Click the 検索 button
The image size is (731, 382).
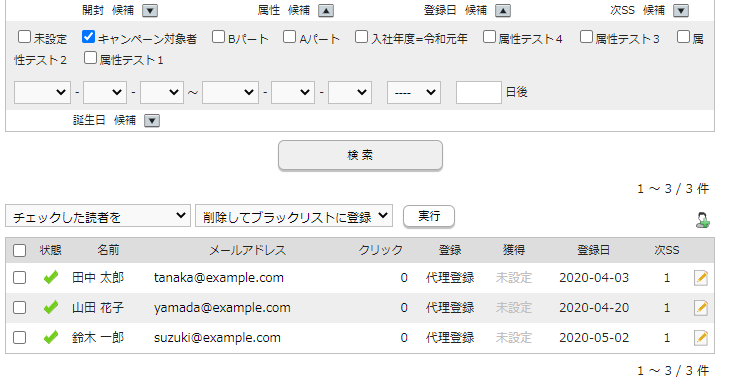click(x=360, y=155)
